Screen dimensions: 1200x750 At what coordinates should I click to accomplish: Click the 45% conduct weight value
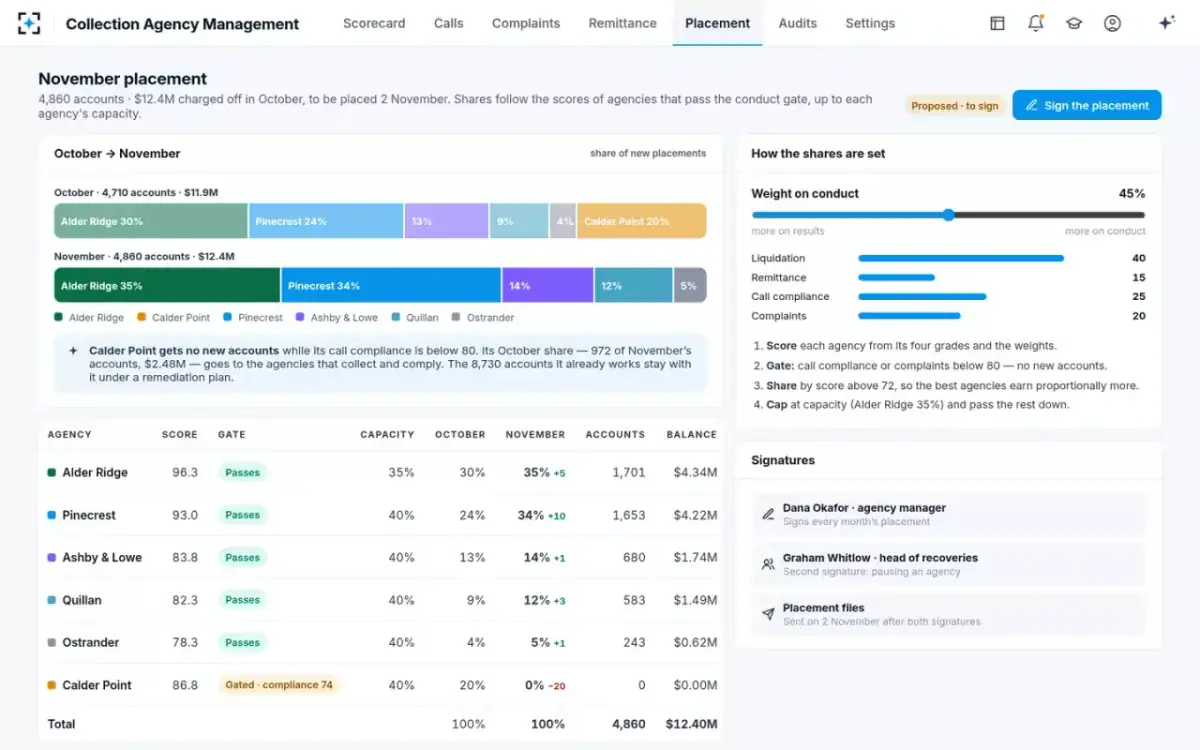point(1132,193)
